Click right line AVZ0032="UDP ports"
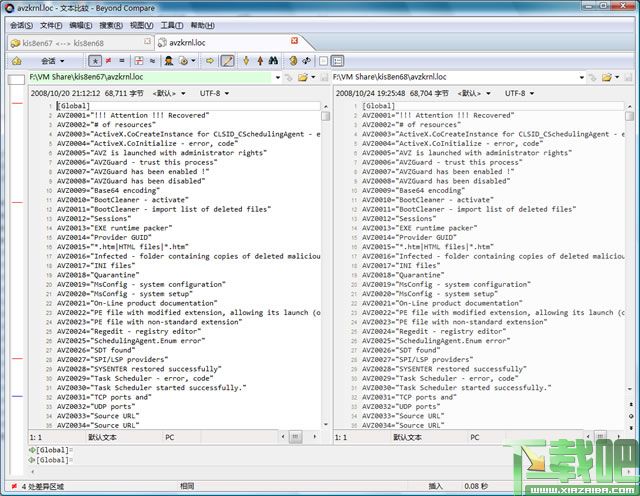Viewport: 640px width, 496px height. coord(401,407)
